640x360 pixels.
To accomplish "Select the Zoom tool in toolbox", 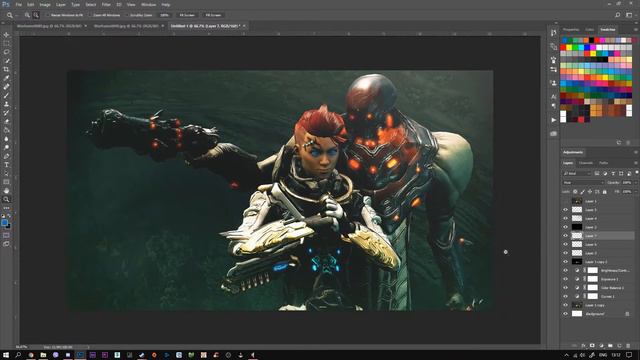I will pos(6,199).
